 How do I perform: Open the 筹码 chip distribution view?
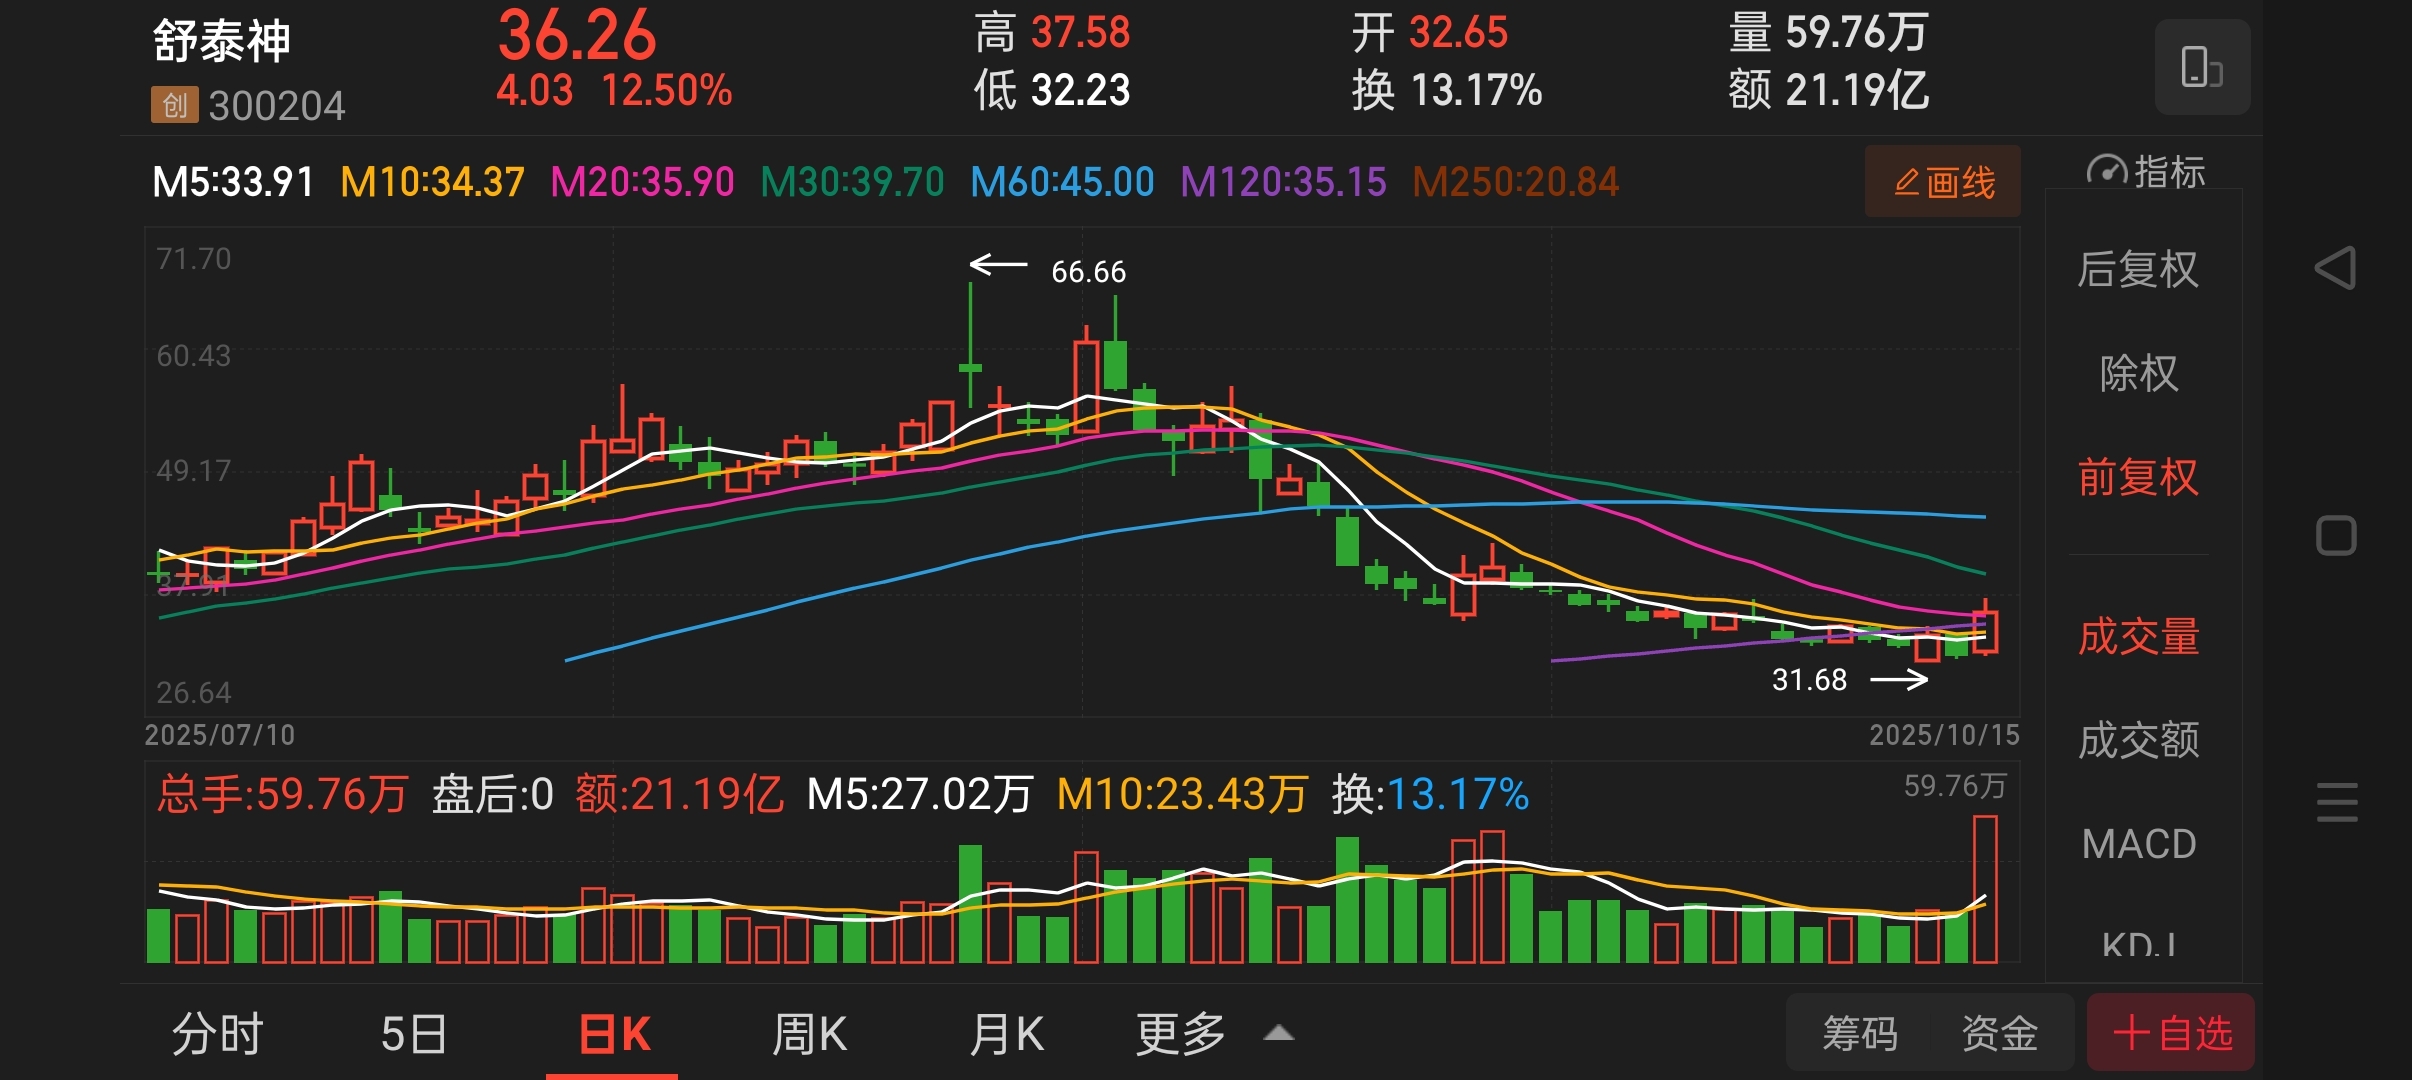(x=1859, y=1033)
